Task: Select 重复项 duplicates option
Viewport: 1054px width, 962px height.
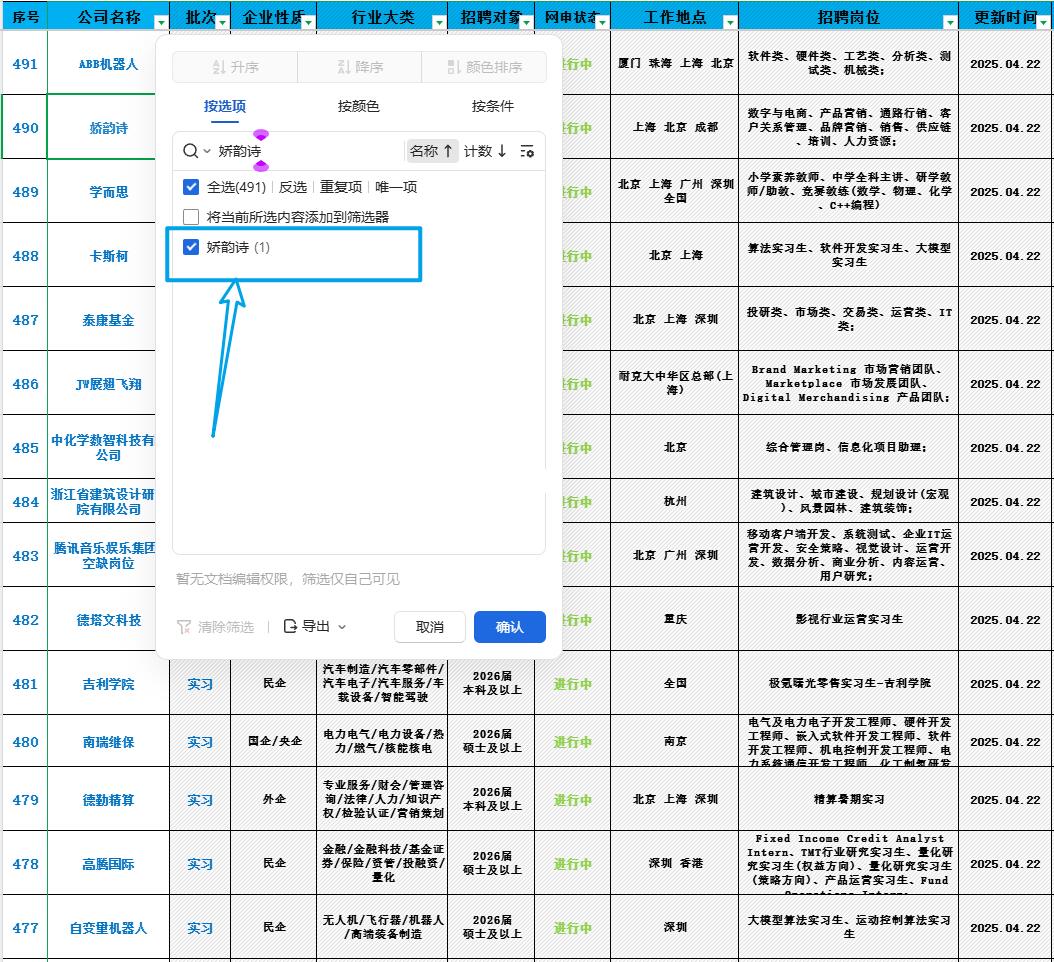Action: [x=340, y=187]
